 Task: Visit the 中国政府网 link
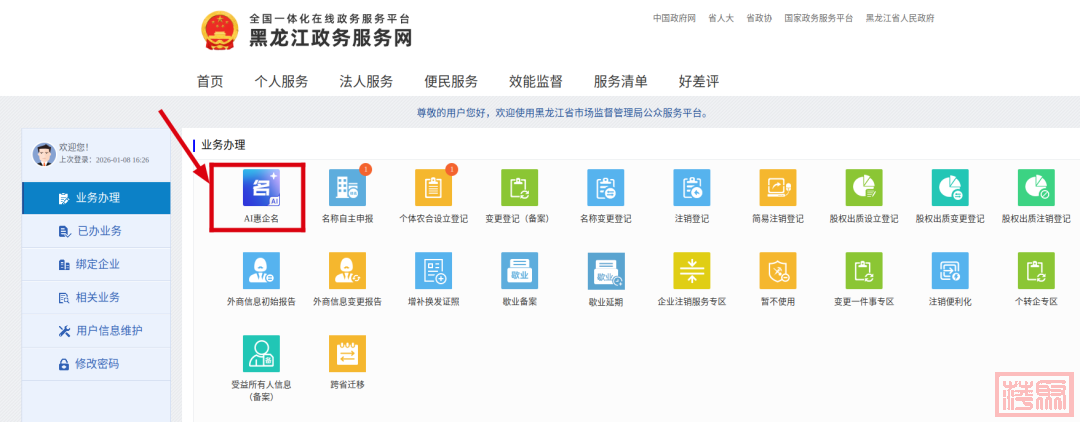pos(674,18)
